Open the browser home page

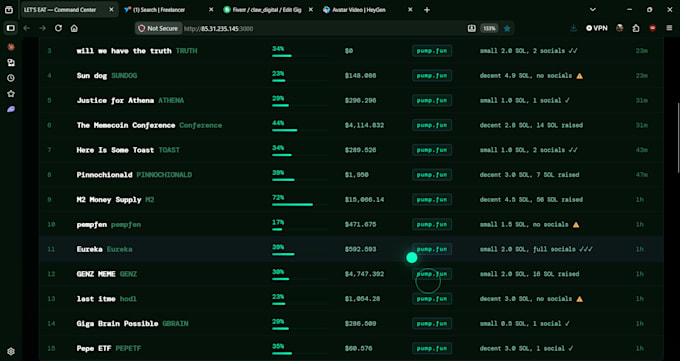click(x=74, y=28)
